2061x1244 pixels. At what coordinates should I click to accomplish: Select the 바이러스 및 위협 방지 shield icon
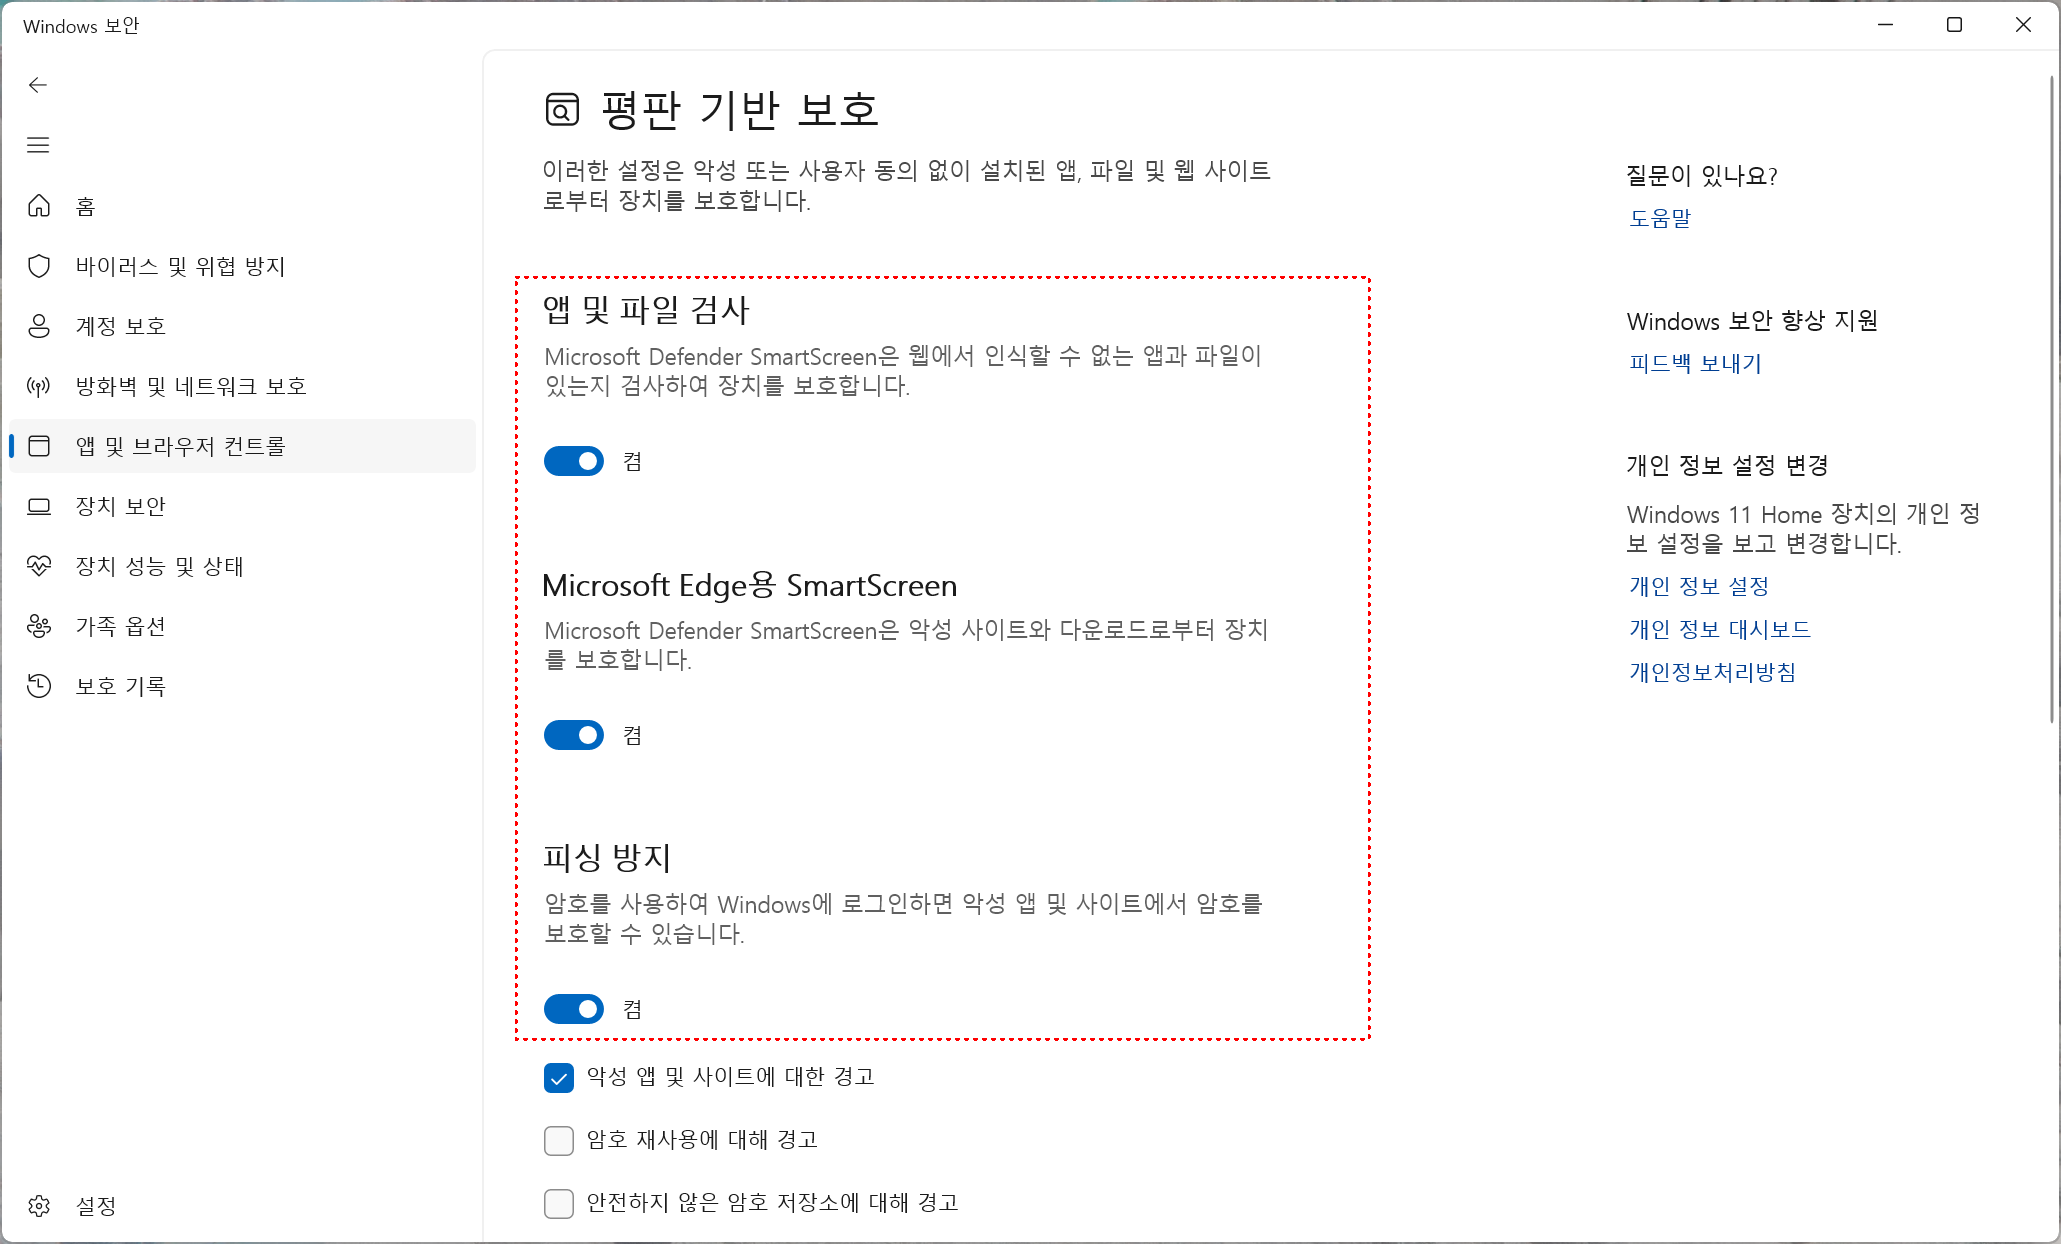[39, 266]
